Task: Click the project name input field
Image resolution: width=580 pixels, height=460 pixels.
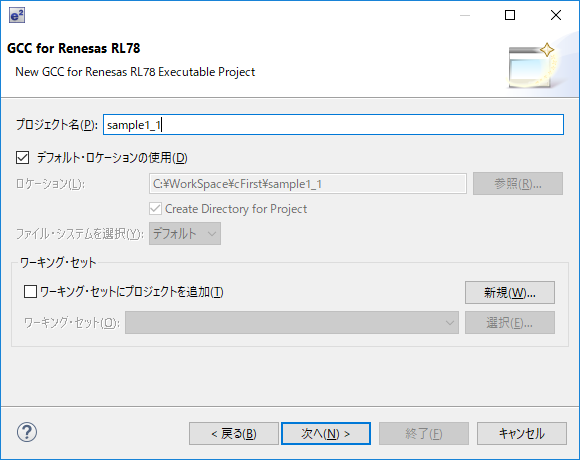Action: point(333,125)
